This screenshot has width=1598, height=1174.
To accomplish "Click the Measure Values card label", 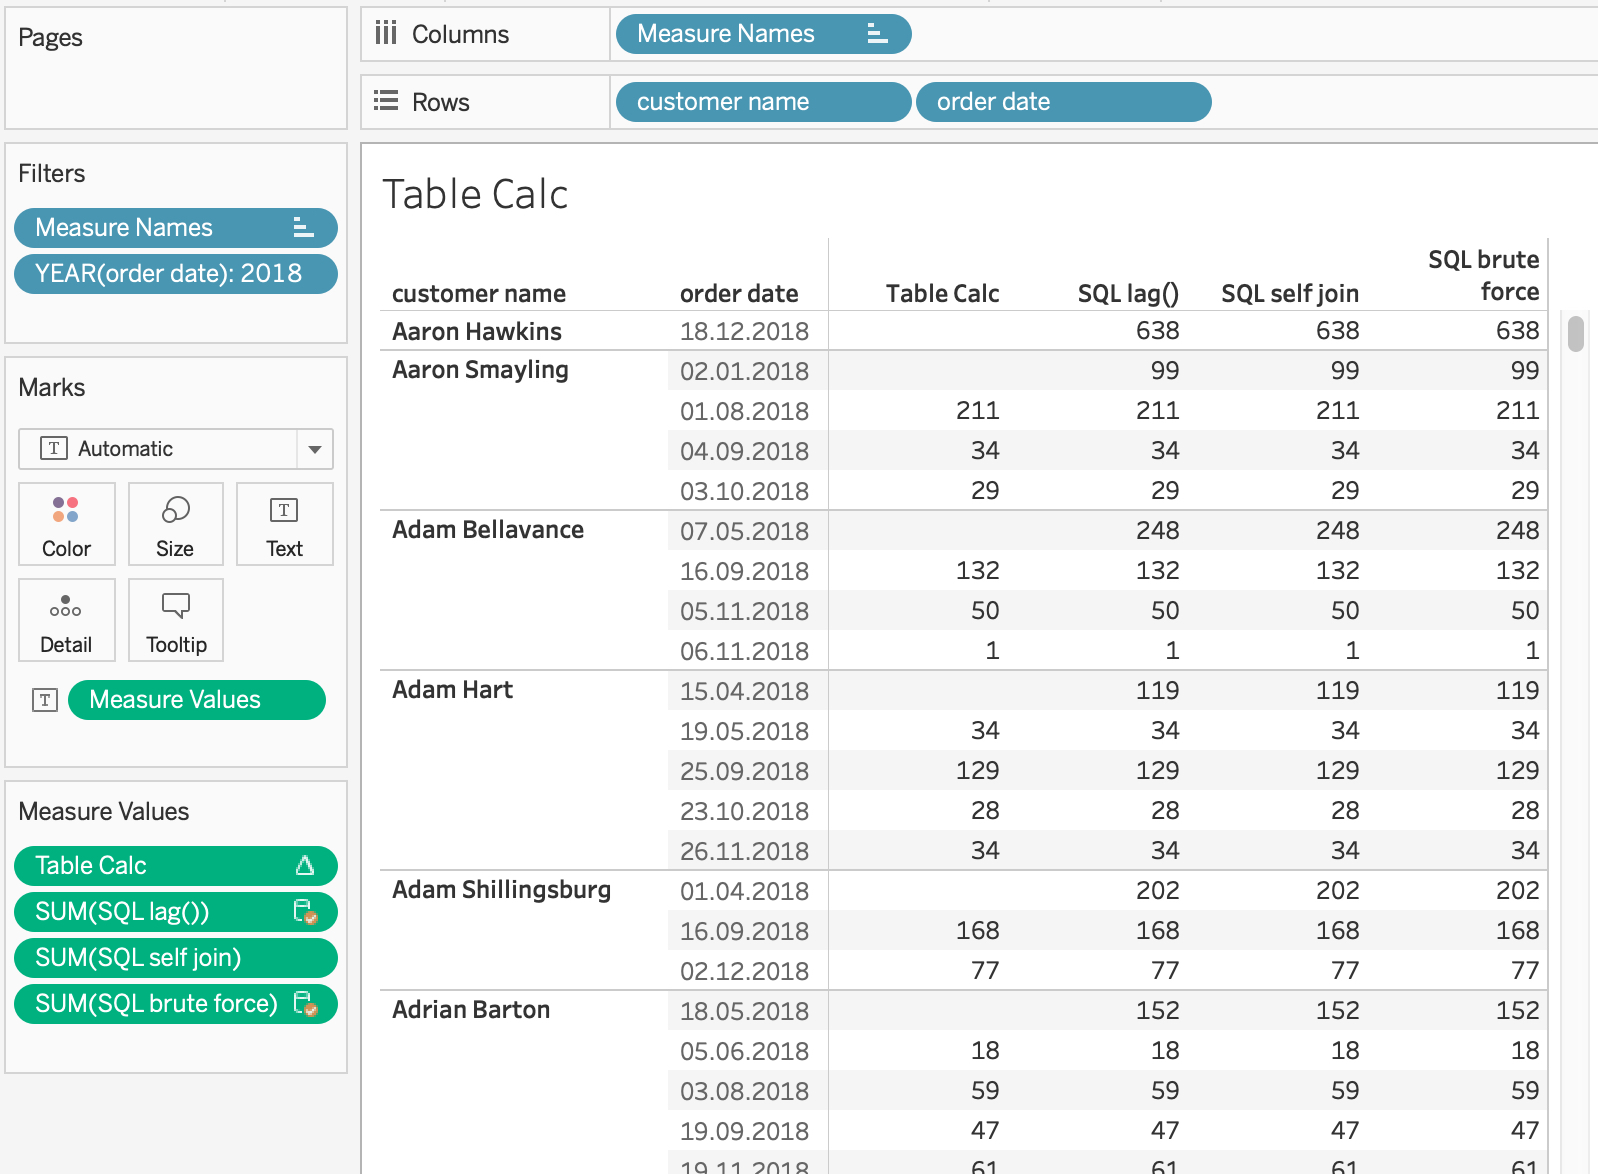I will (x=104, y=811).
